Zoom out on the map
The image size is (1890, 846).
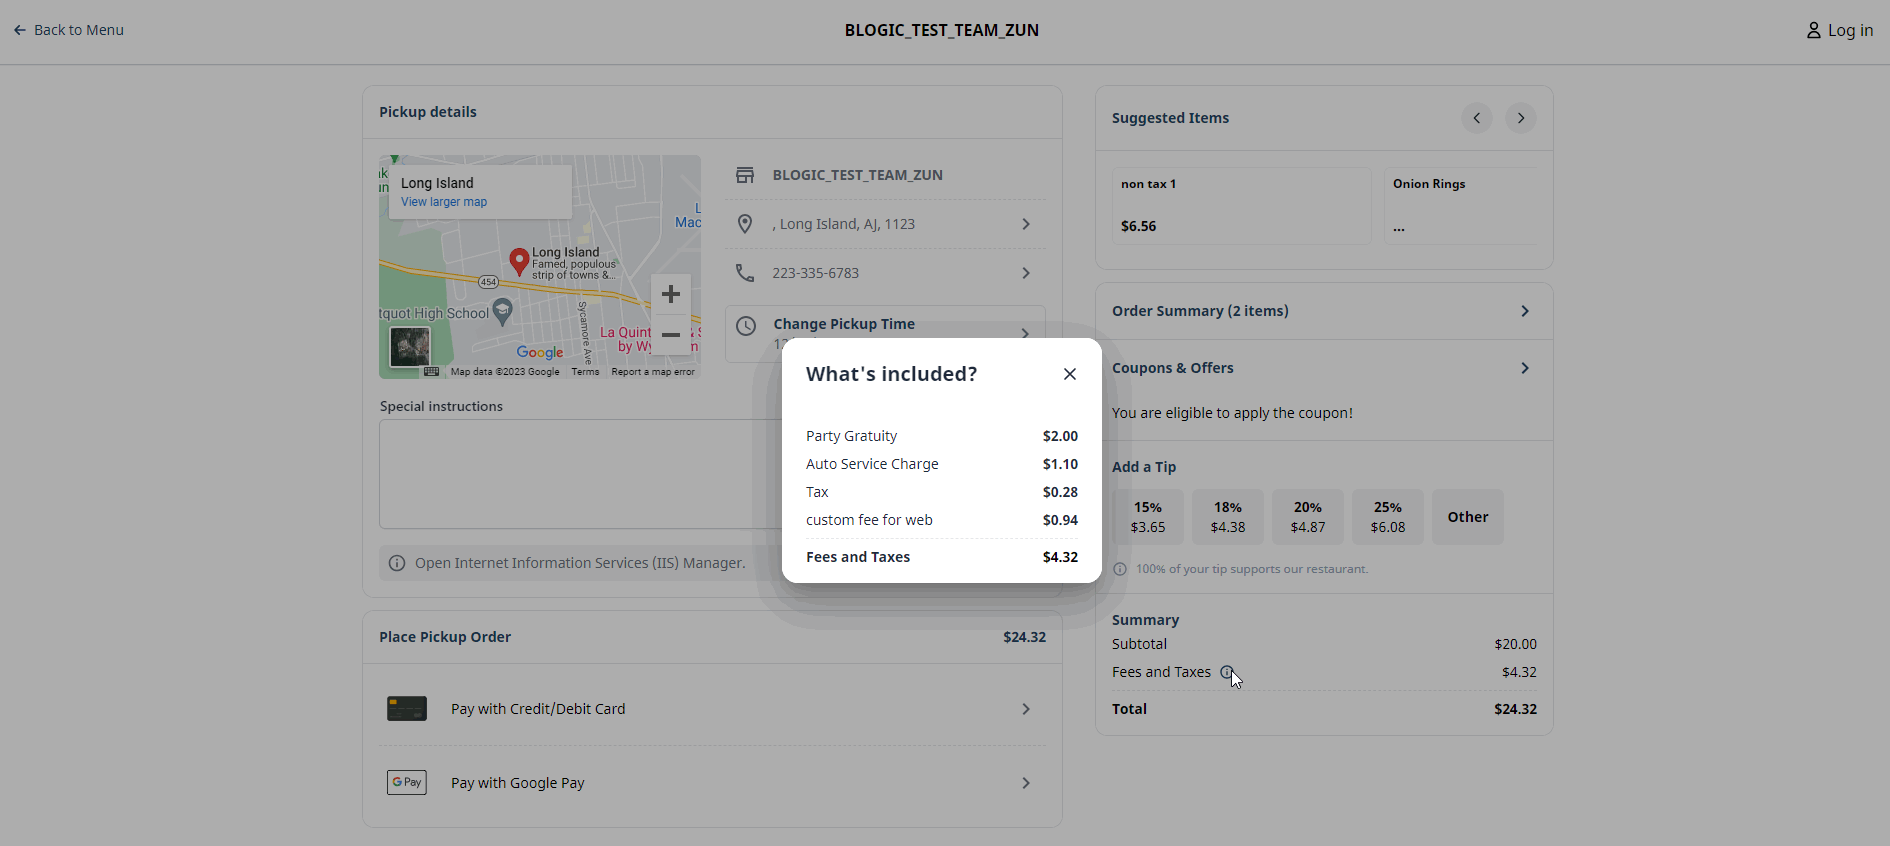pyautogui.click(x=671, y=335)
